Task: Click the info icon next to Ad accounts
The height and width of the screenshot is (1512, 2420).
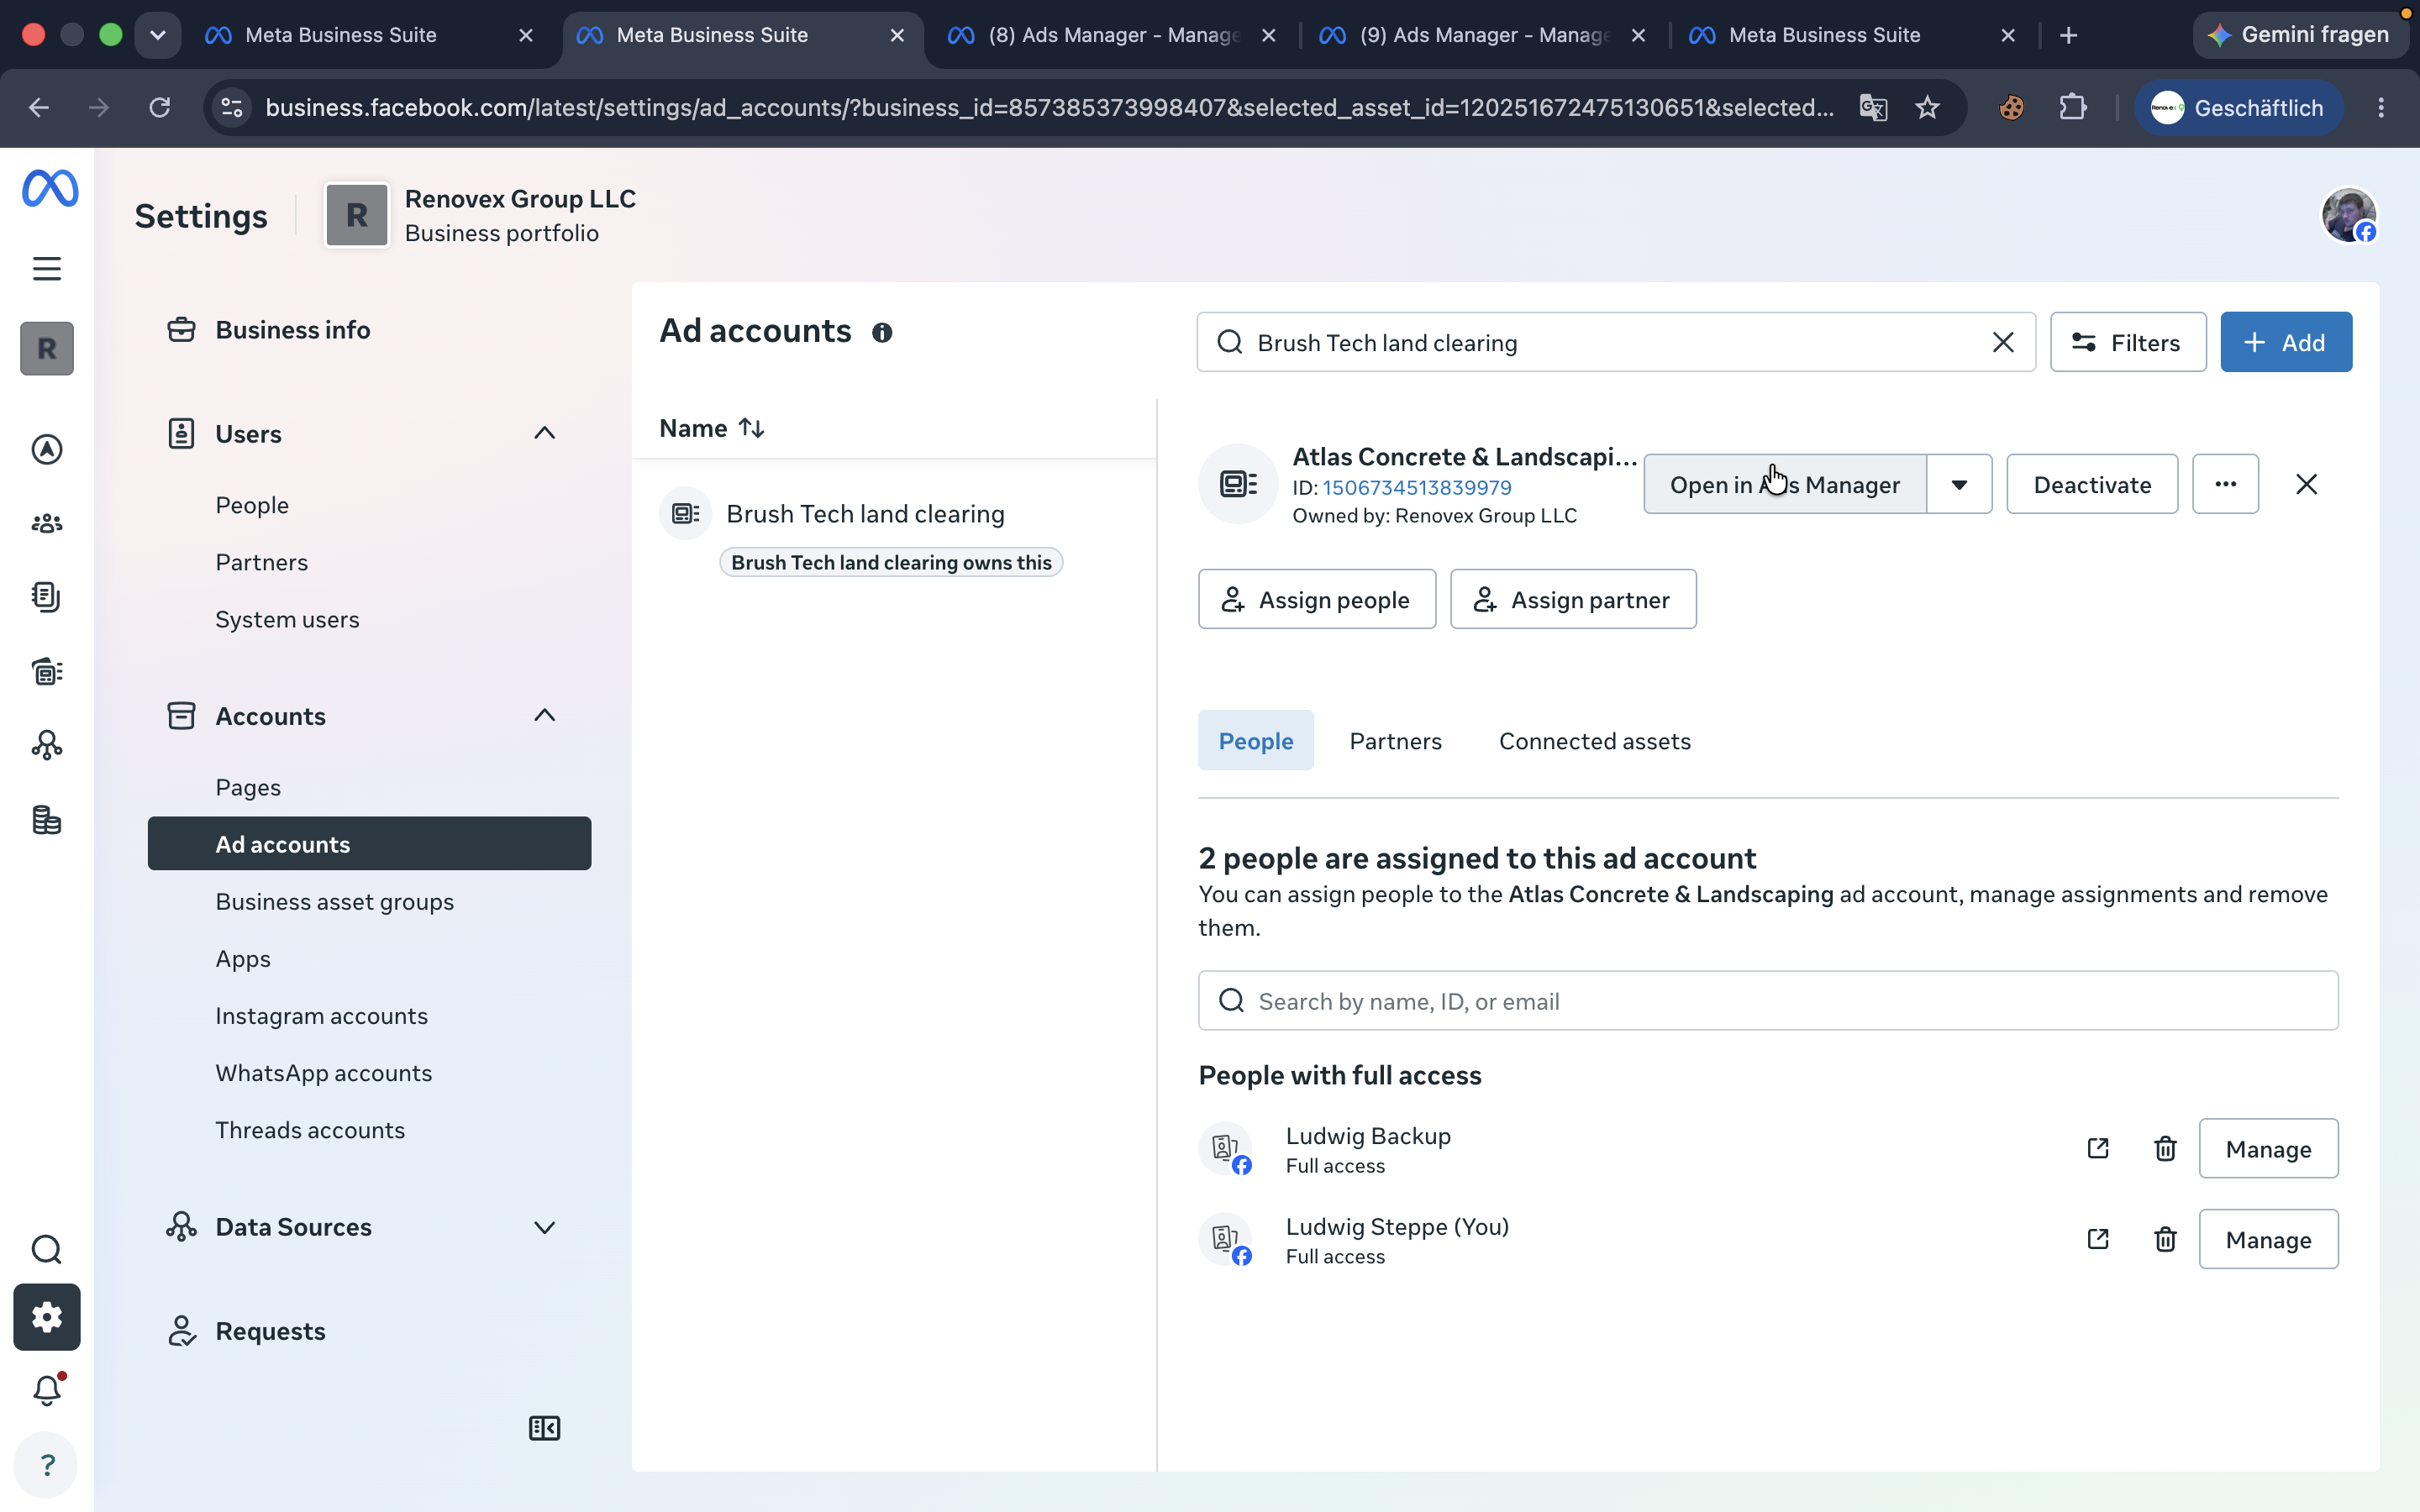Action: 881,333
